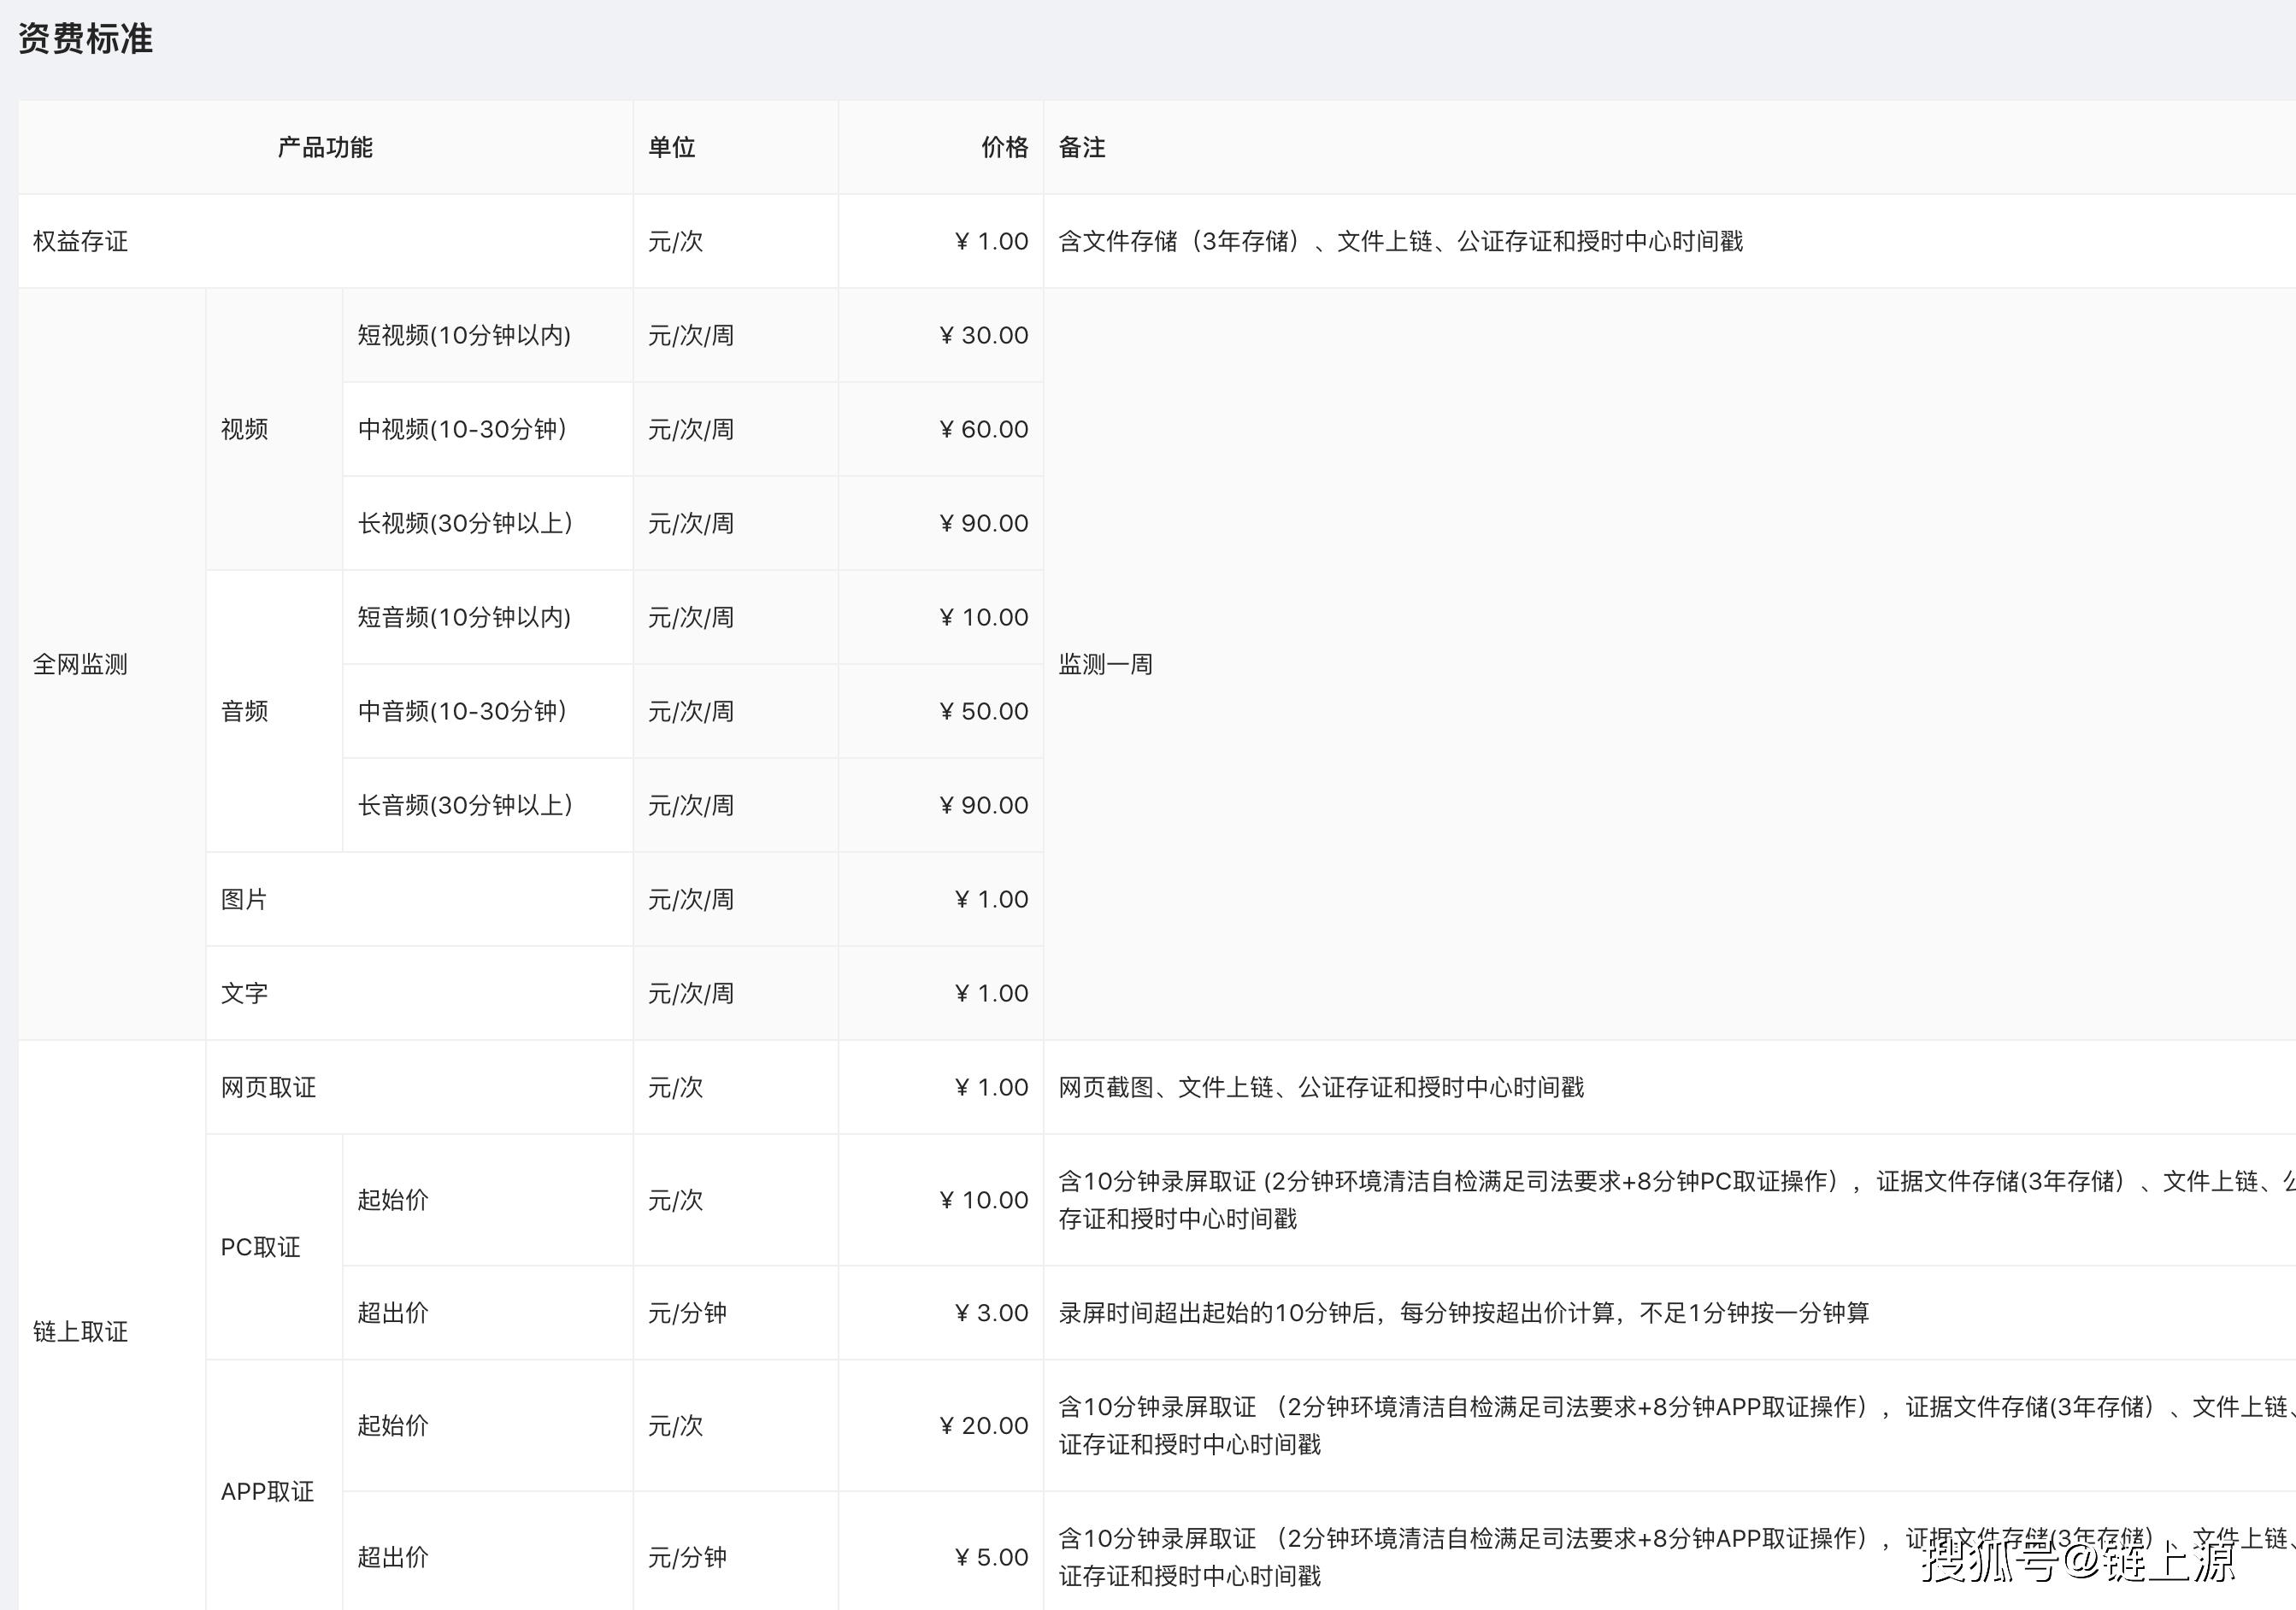Click the PC取证 category cell
Viewport: 2296px width, 1610px height.
coord(260,1247)
